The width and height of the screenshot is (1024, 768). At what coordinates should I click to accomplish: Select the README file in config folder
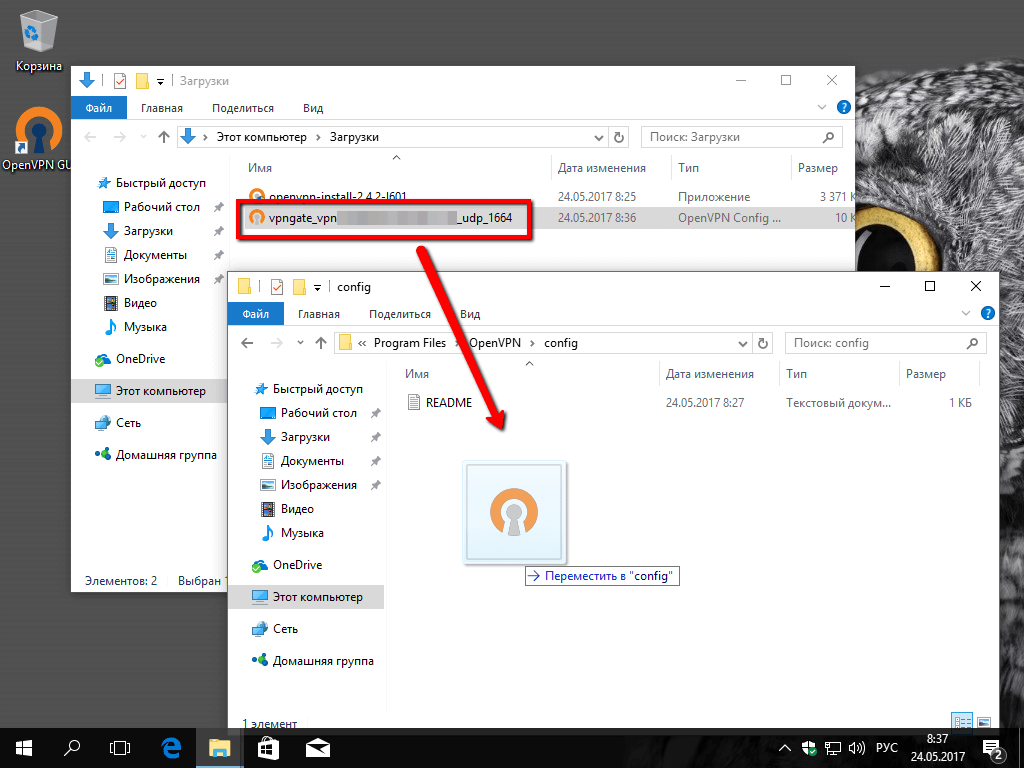click(448, 403)
